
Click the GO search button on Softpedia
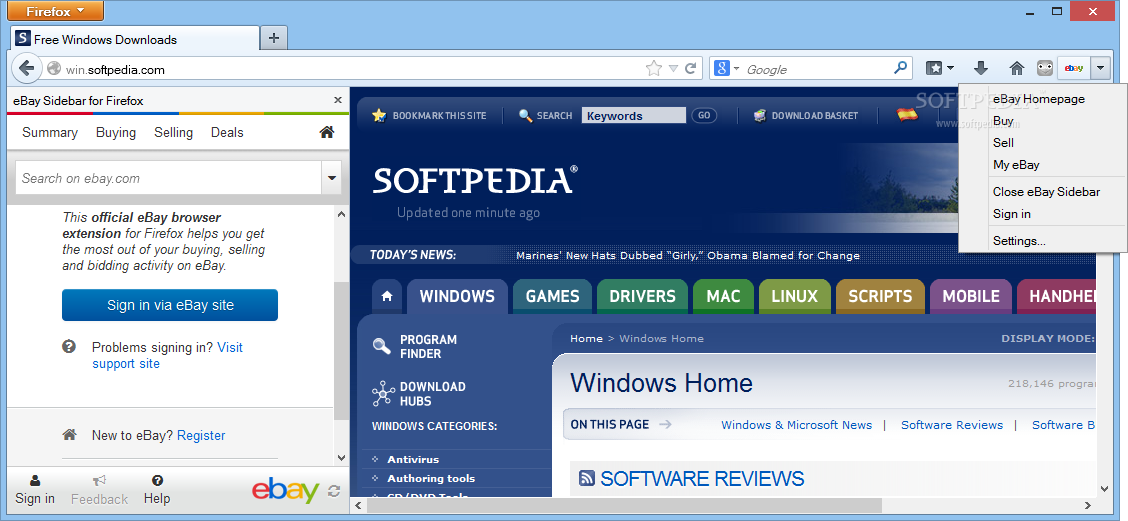point(704,115)
